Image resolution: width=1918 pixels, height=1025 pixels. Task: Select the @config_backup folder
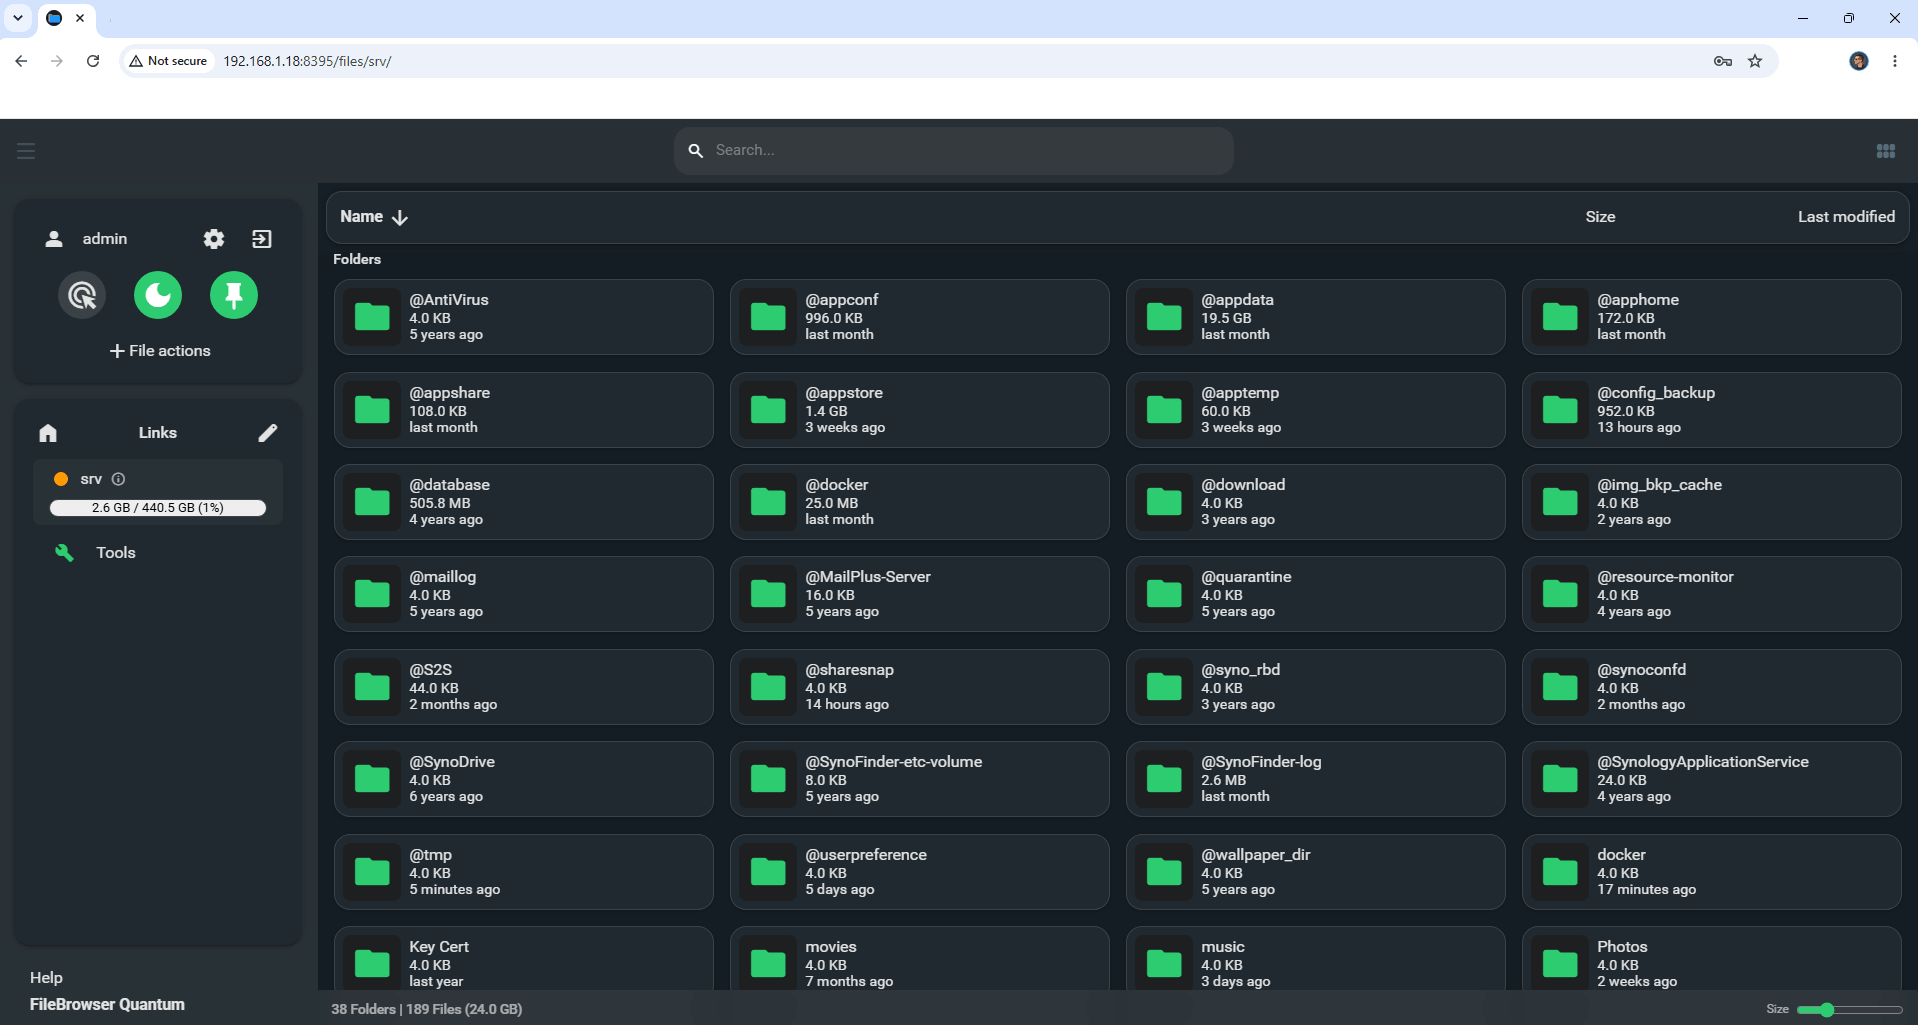coord(1712,410)
